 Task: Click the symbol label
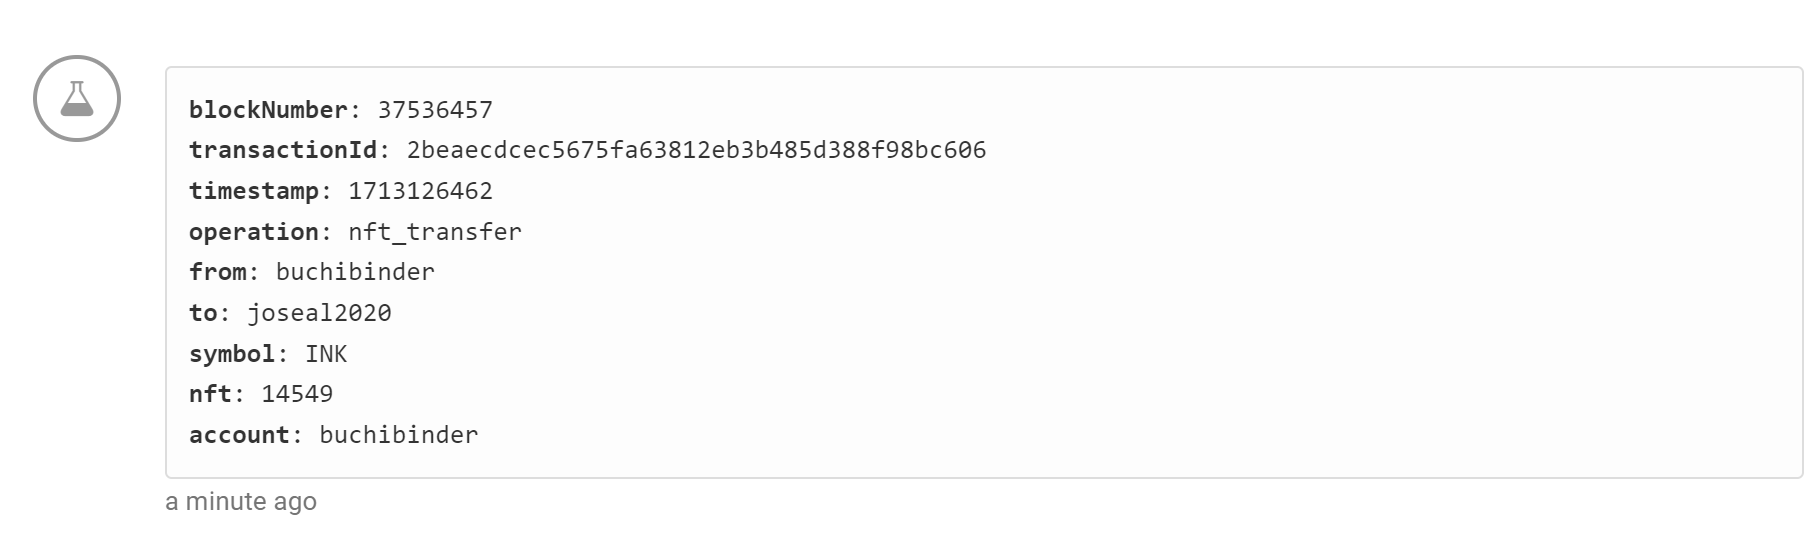click(232, 354)
